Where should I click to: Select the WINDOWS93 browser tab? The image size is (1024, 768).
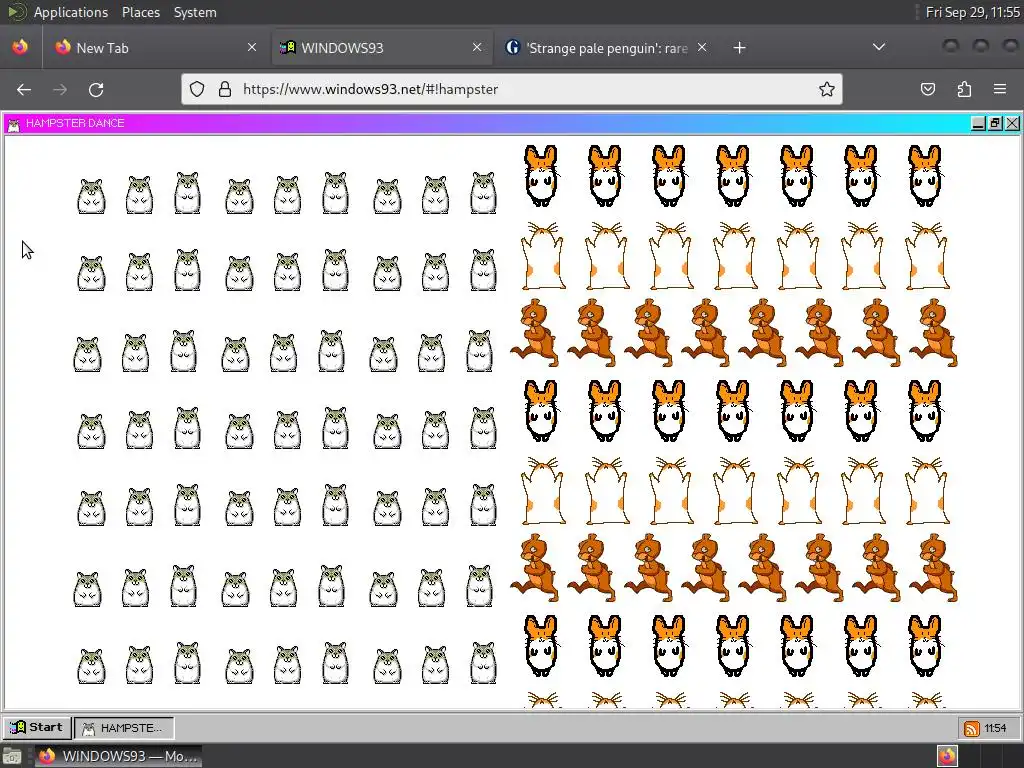coord(382,48)
